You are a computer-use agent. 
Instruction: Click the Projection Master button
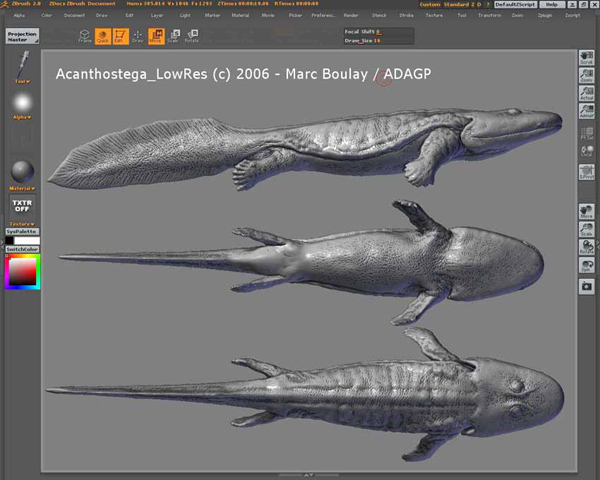tap(22, 36)
